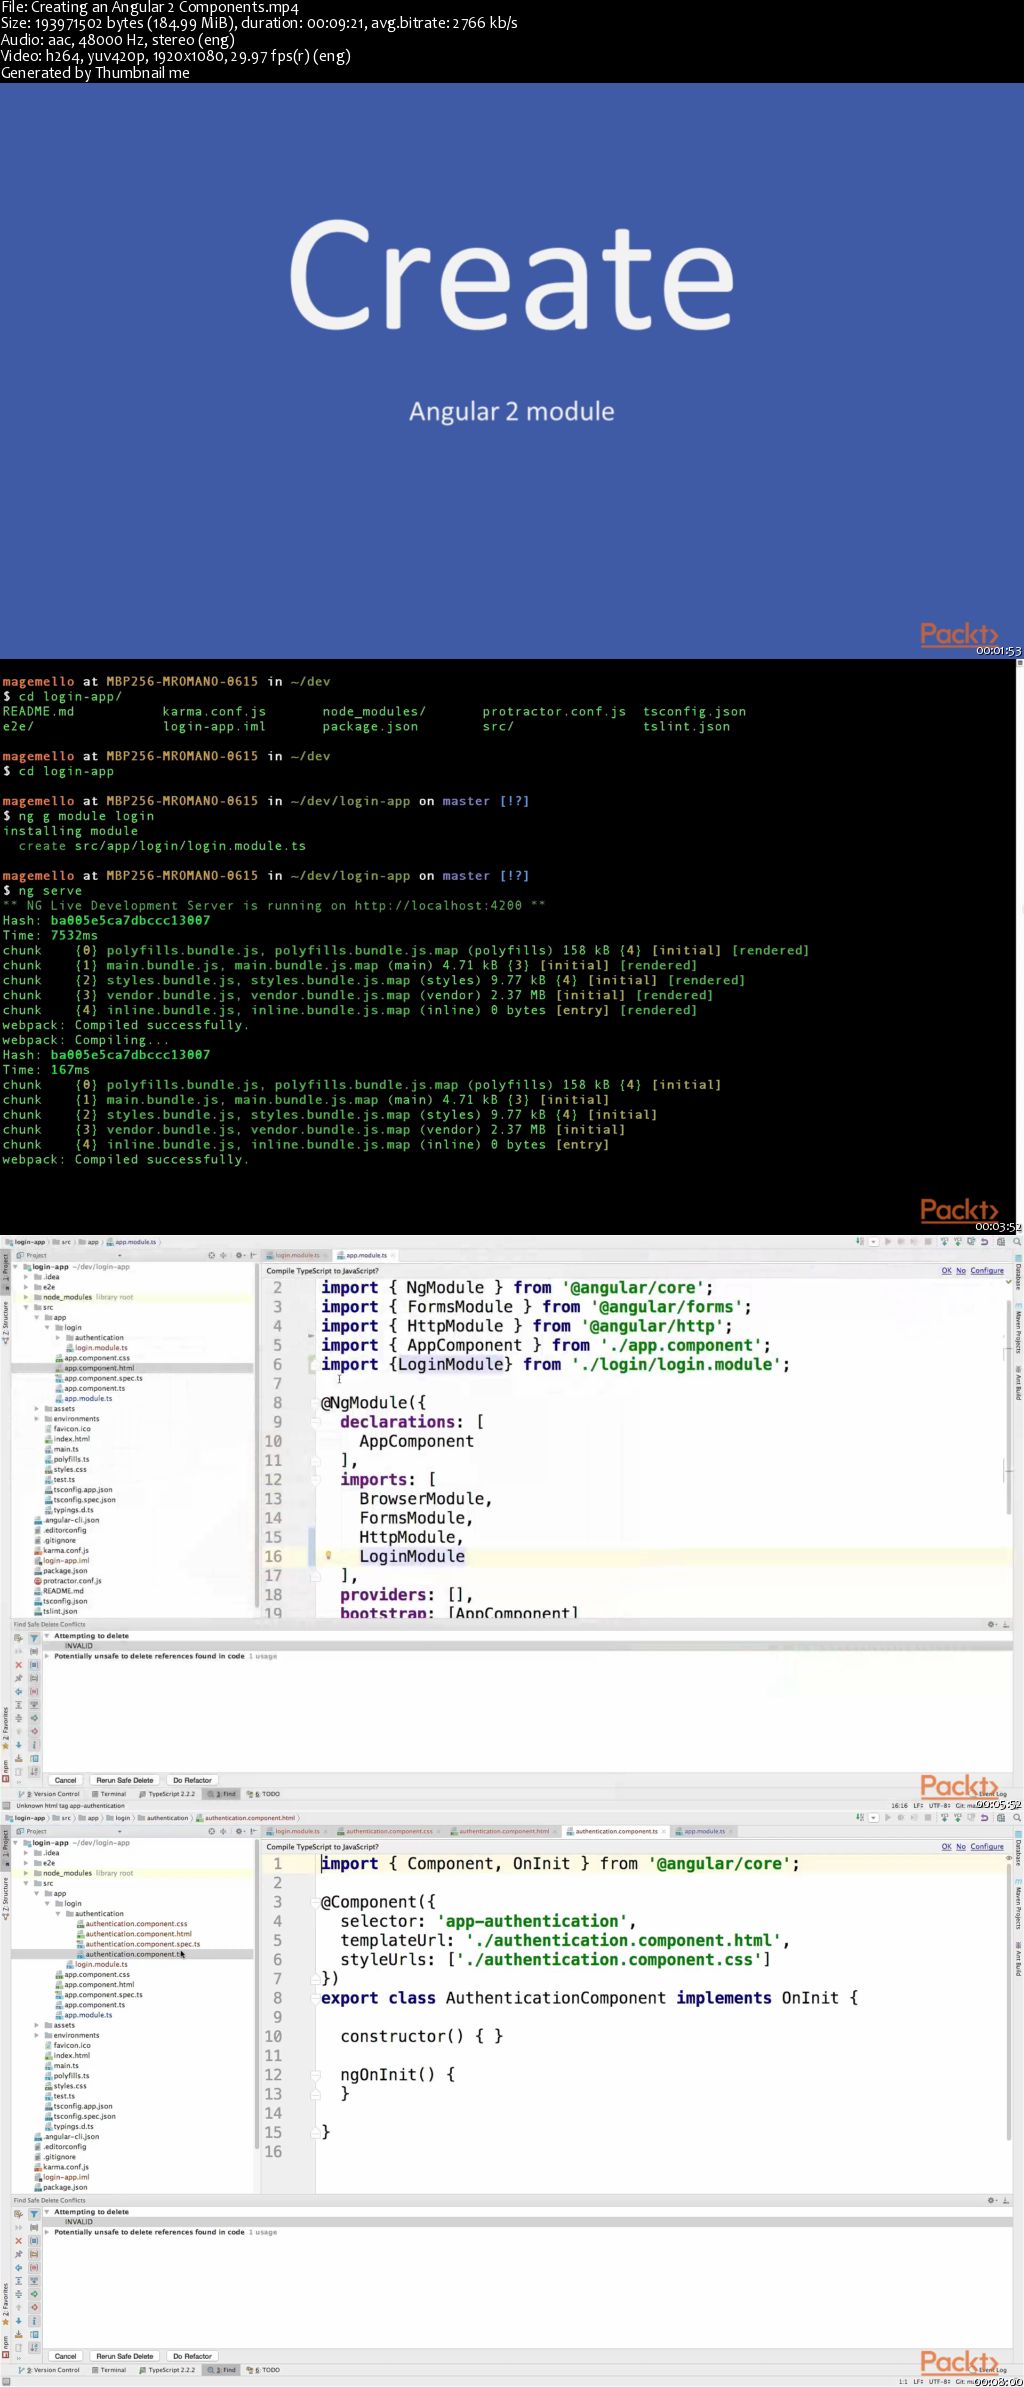The height and width of the screenshot is (2387, 1024).
Task: Click Rerun Safe Delete in upper IDE frame
Action: (125, 1780)
